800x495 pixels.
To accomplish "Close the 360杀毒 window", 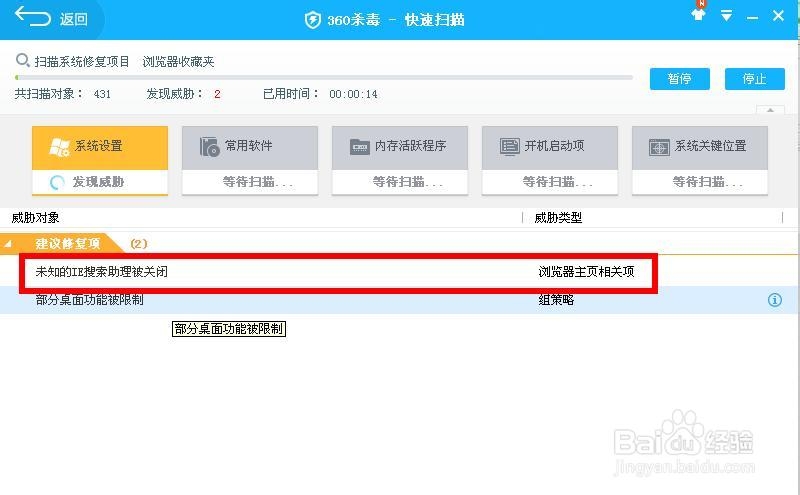I will click(778, 16).
